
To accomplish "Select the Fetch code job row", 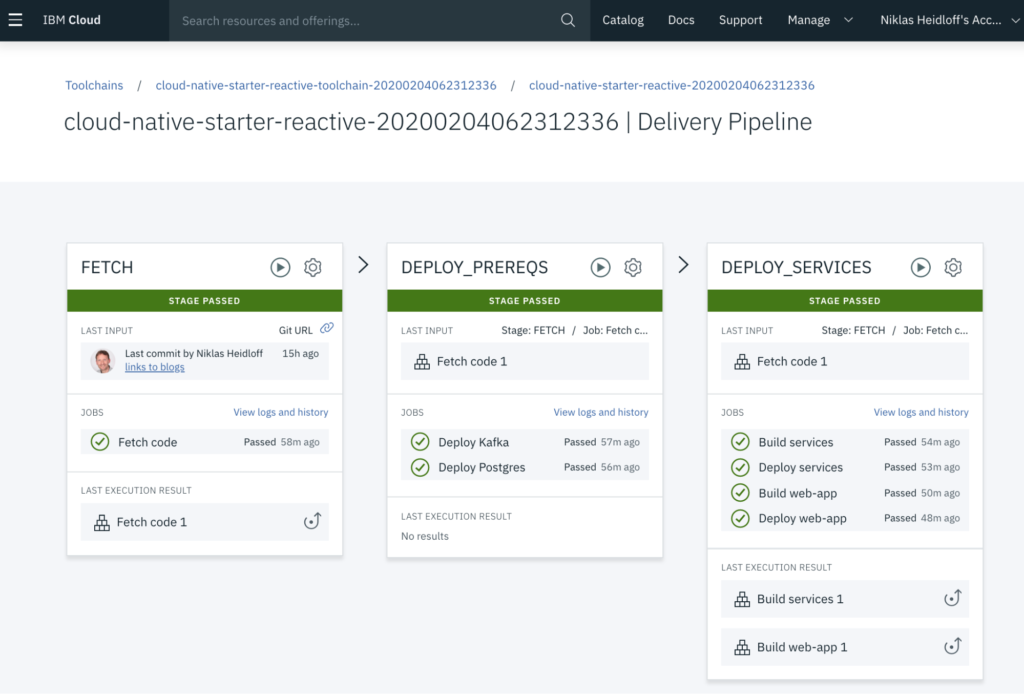I will pyautogui.click(x=204, y=442).
